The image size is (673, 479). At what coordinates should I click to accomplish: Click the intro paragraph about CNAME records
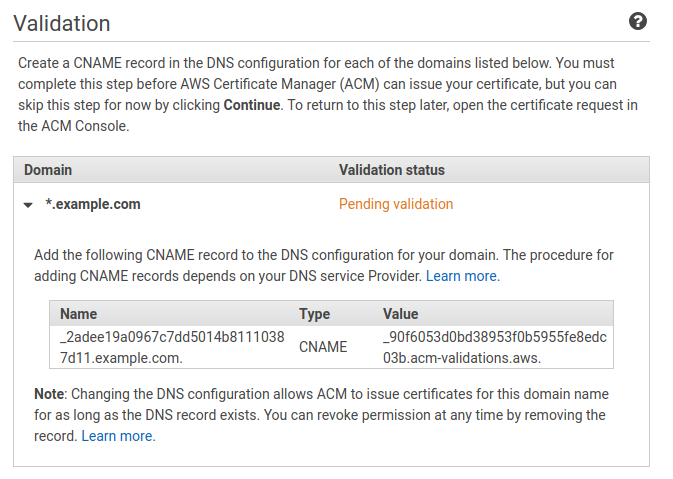pos(328,94)
